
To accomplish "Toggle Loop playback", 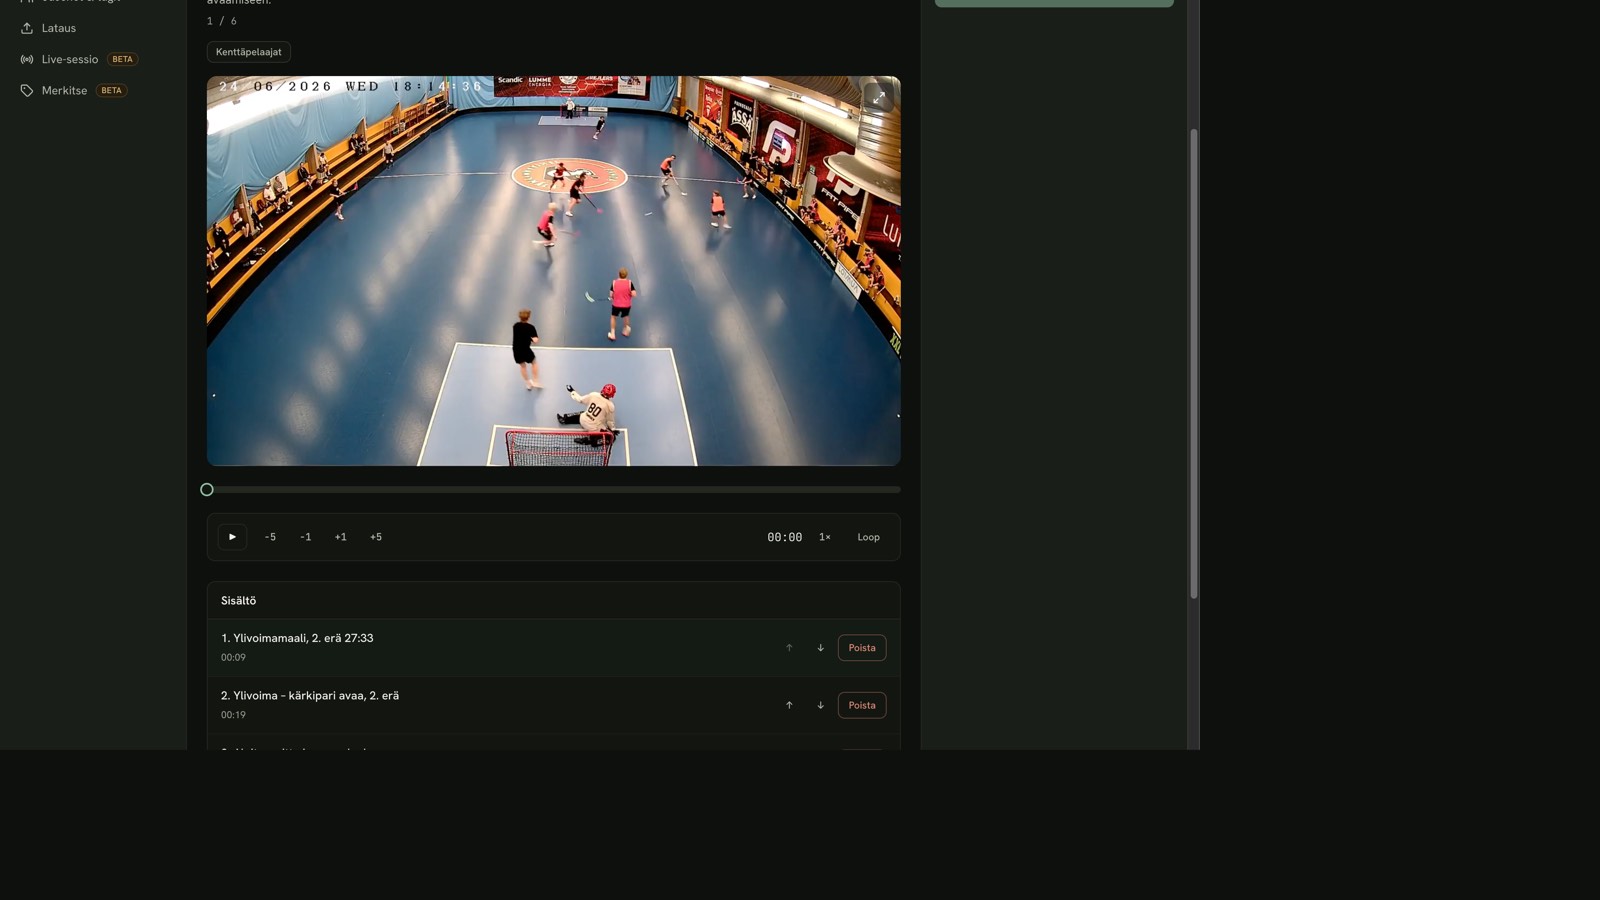I will pyautogui.click(x=868, y=537).
